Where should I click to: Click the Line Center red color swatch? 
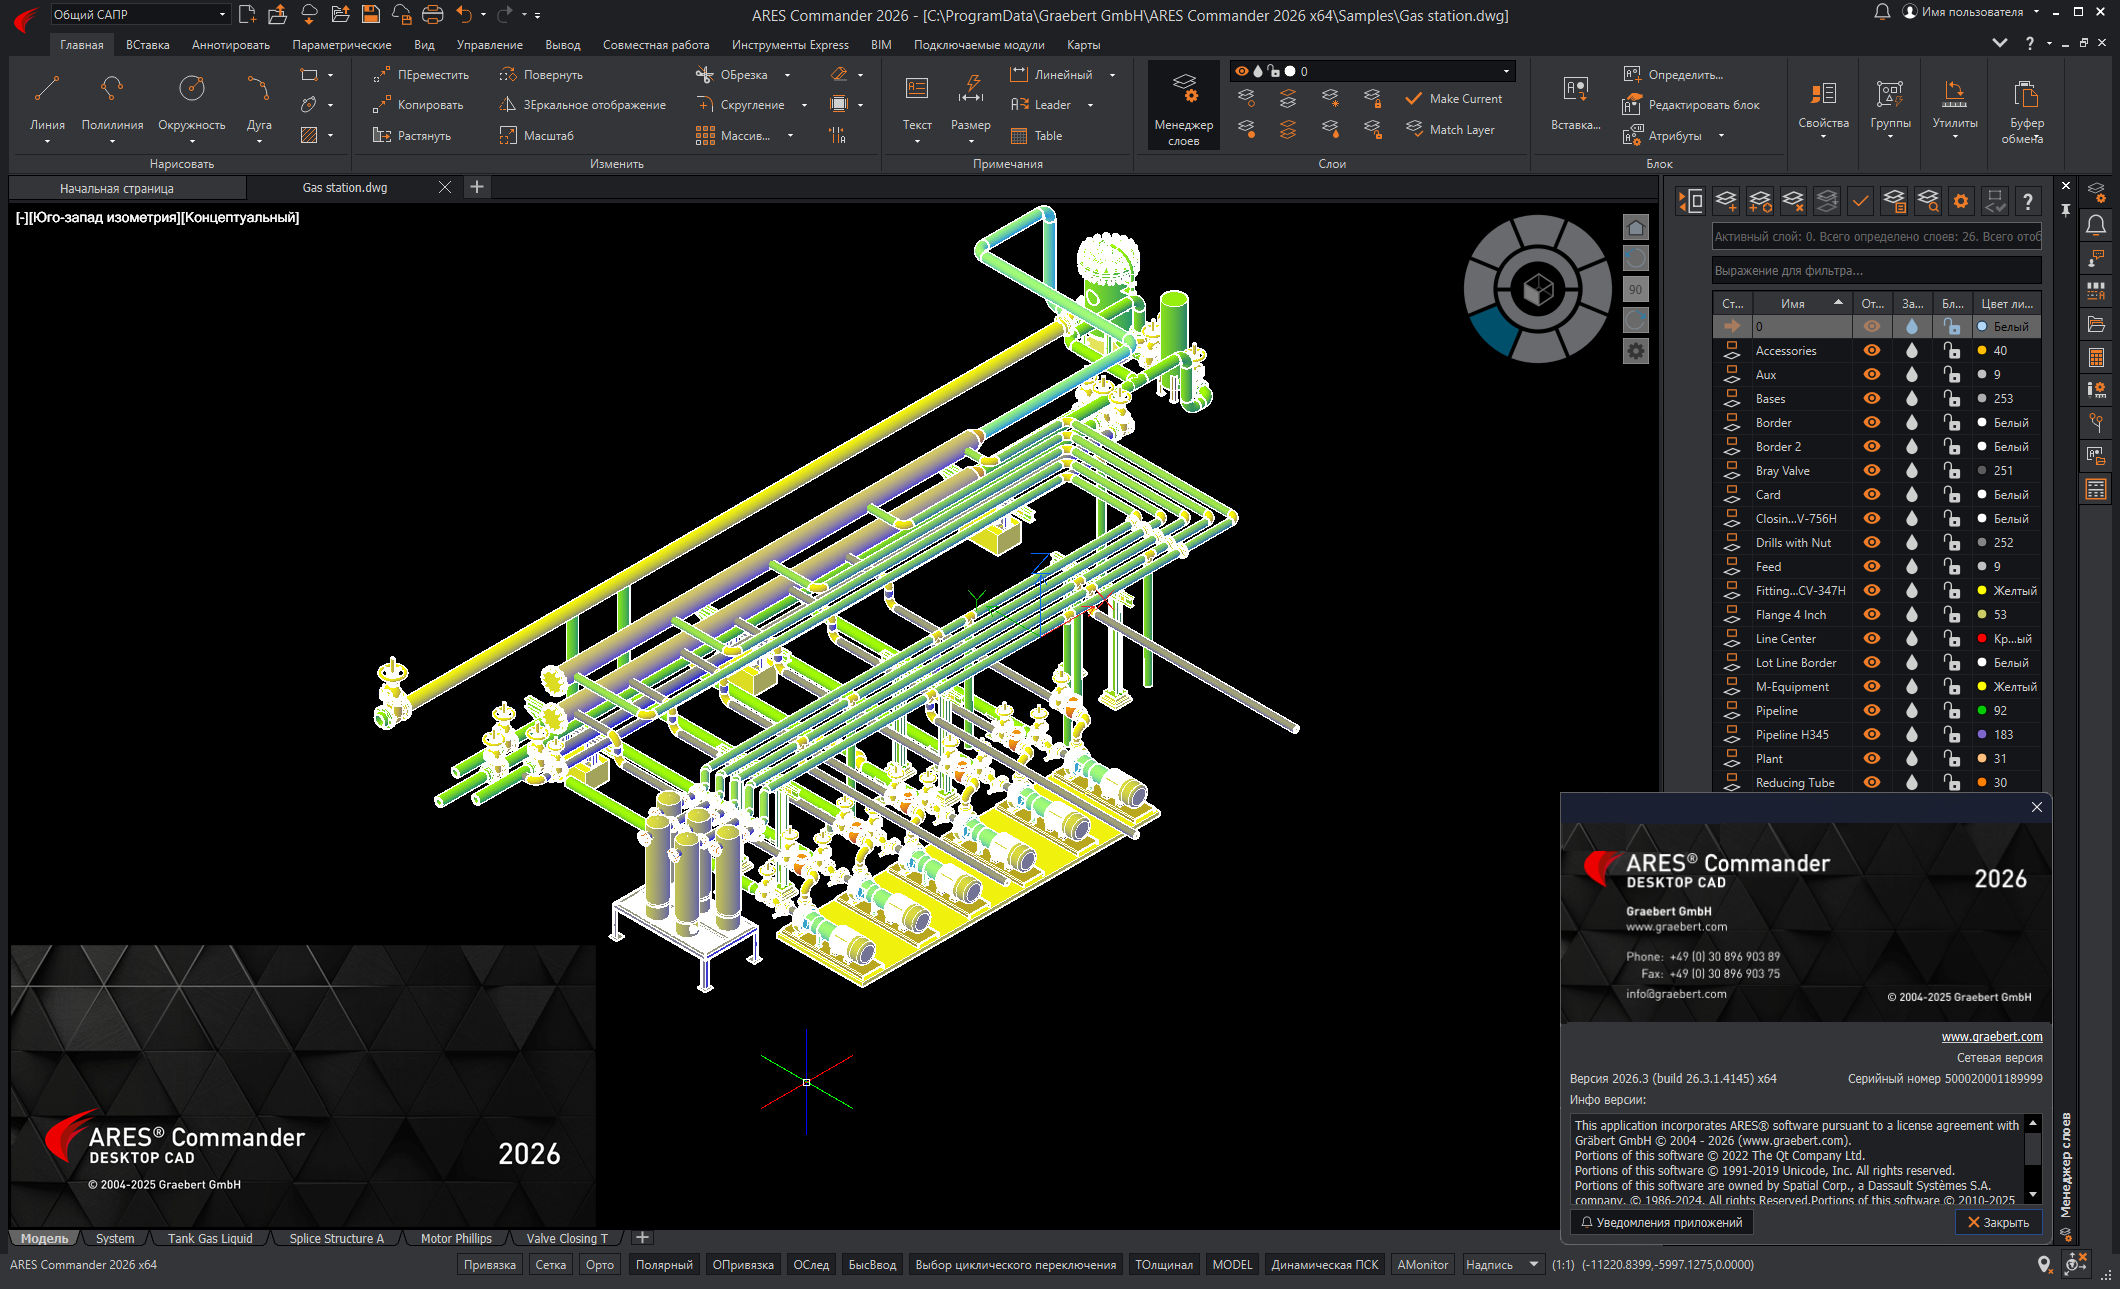[x=1981, y=639]
